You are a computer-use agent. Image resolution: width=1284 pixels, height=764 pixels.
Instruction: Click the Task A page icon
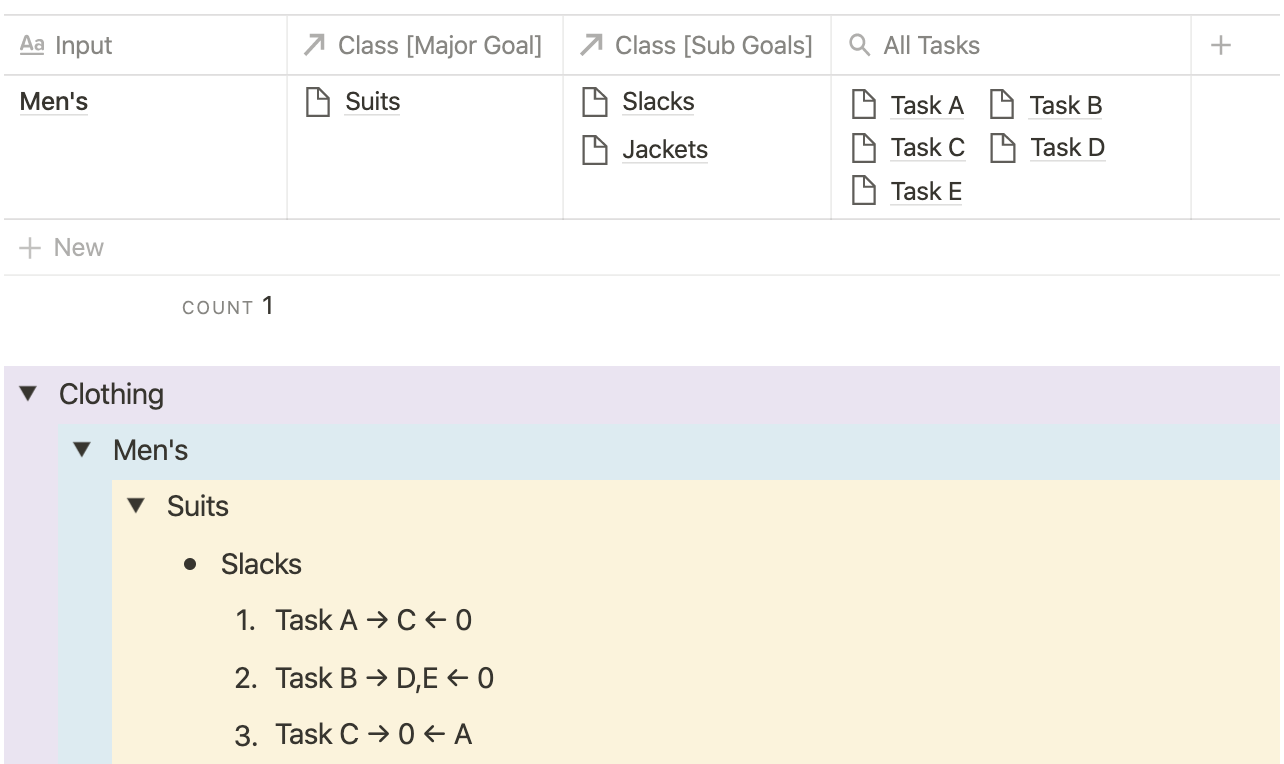coord(862,104)
